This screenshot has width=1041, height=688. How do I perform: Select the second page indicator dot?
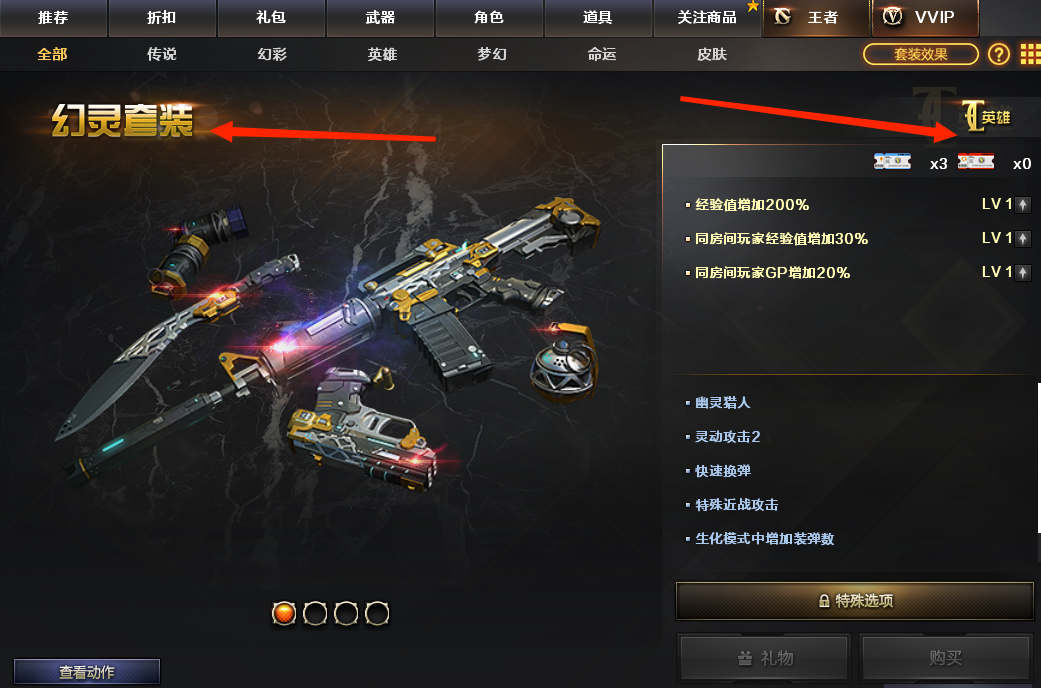point(315,613)
